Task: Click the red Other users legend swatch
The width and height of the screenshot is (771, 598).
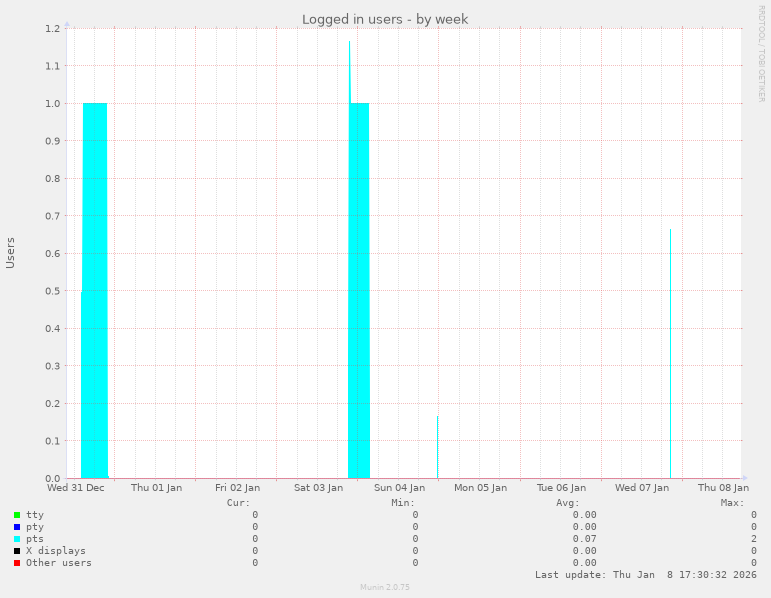Action: tap(17, 563)
